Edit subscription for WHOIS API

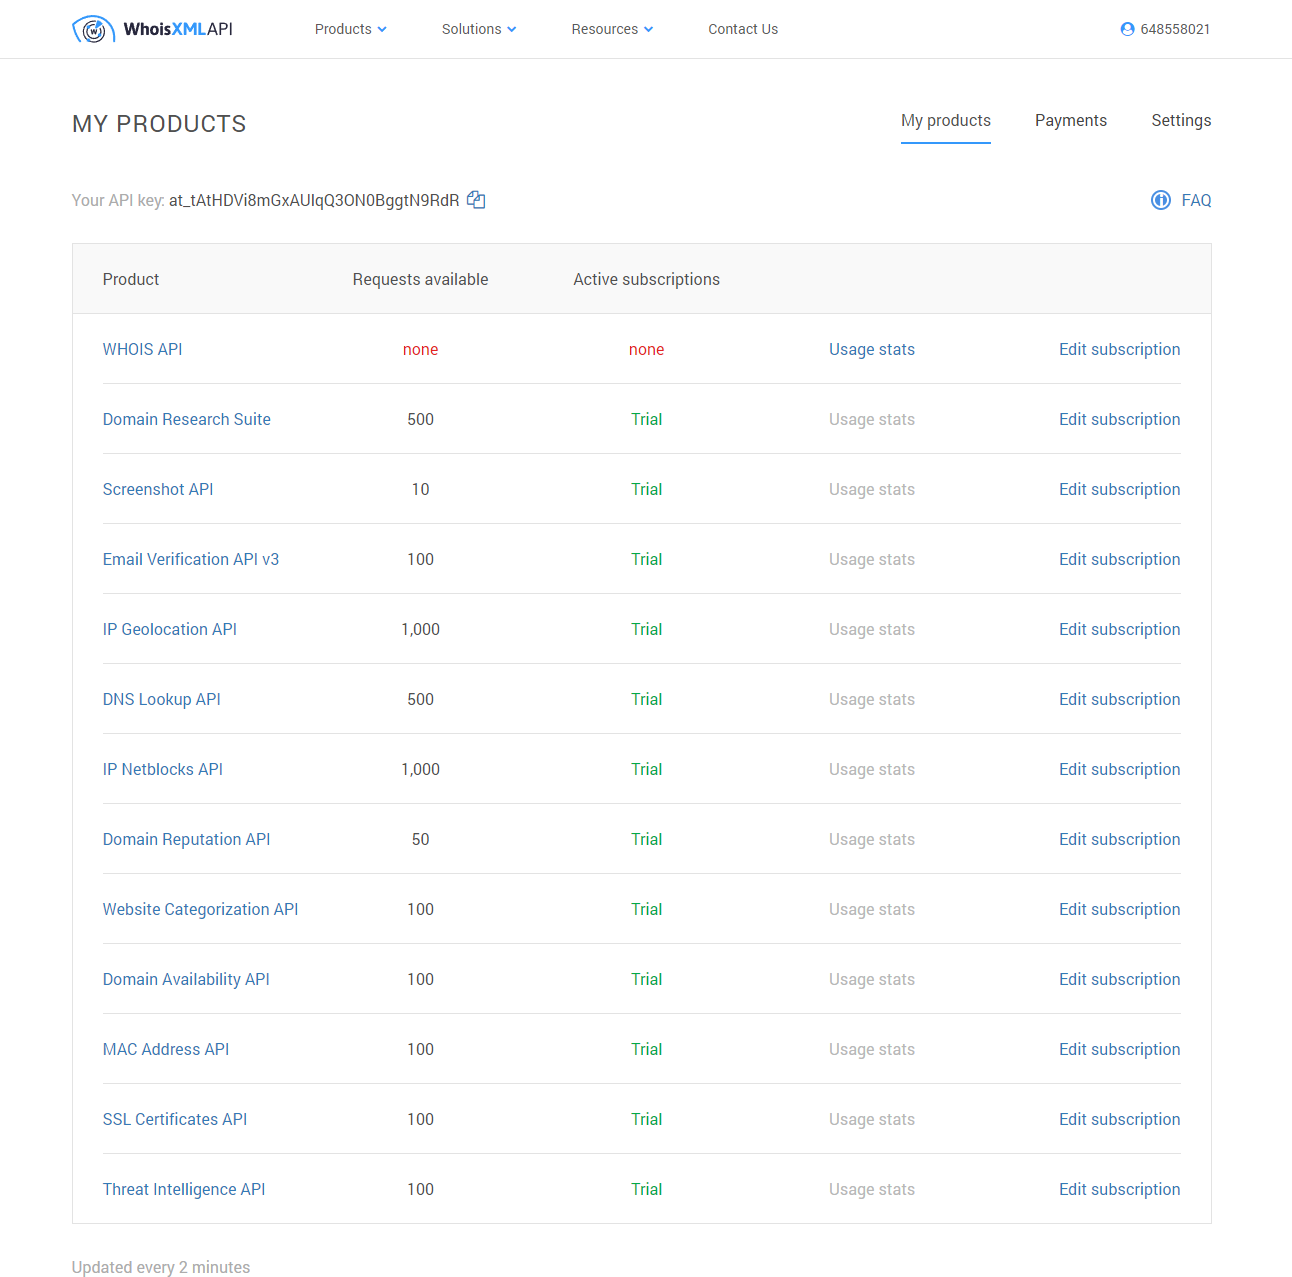click(1120, 349)
